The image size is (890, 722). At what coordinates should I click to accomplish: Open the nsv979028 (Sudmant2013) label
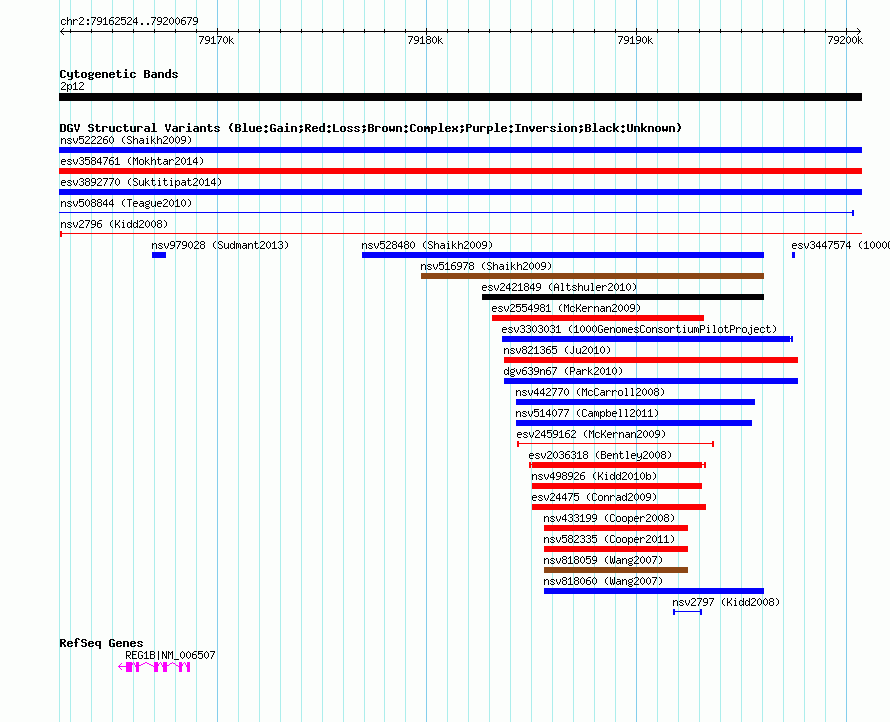point(220,245)
